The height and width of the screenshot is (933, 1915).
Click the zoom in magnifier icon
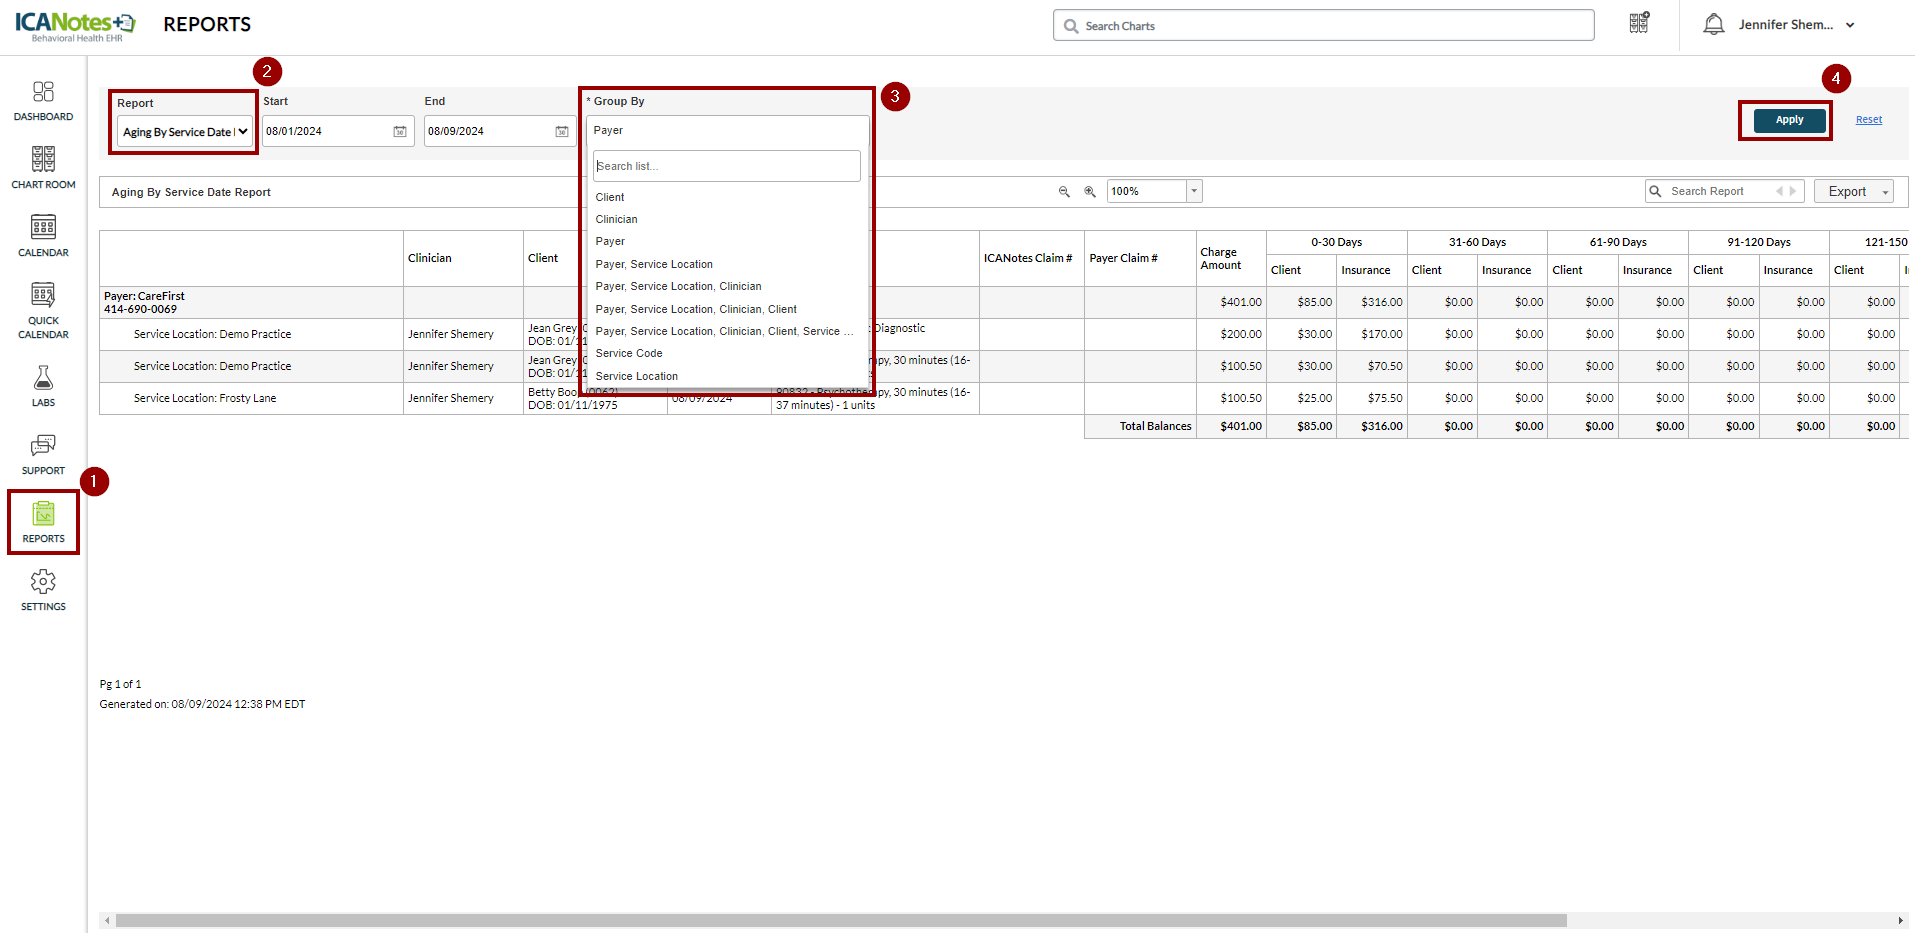tap(1090, 192)
